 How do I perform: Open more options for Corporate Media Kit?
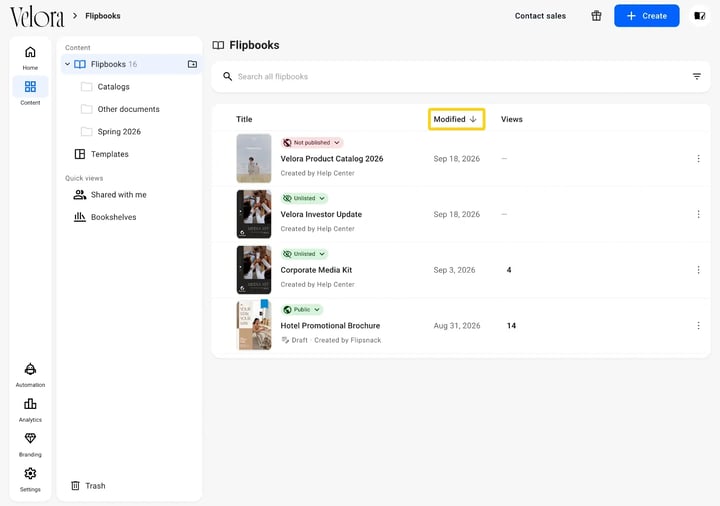click(698, 270)
